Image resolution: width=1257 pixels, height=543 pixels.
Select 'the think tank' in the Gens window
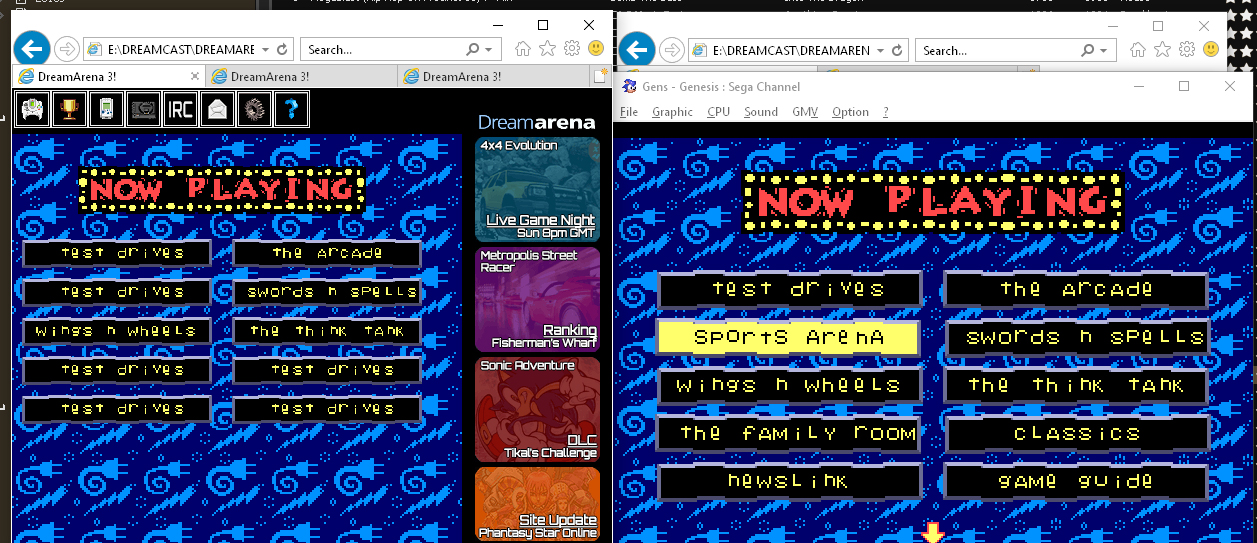click(x=1077, y=385)
